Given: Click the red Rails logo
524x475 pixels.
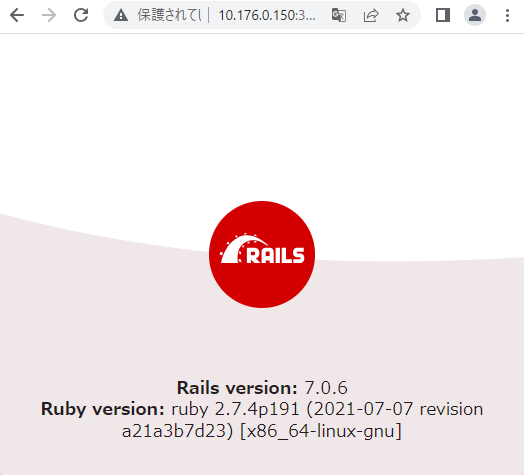Looking at the screenshot, I should click(262, 254).
